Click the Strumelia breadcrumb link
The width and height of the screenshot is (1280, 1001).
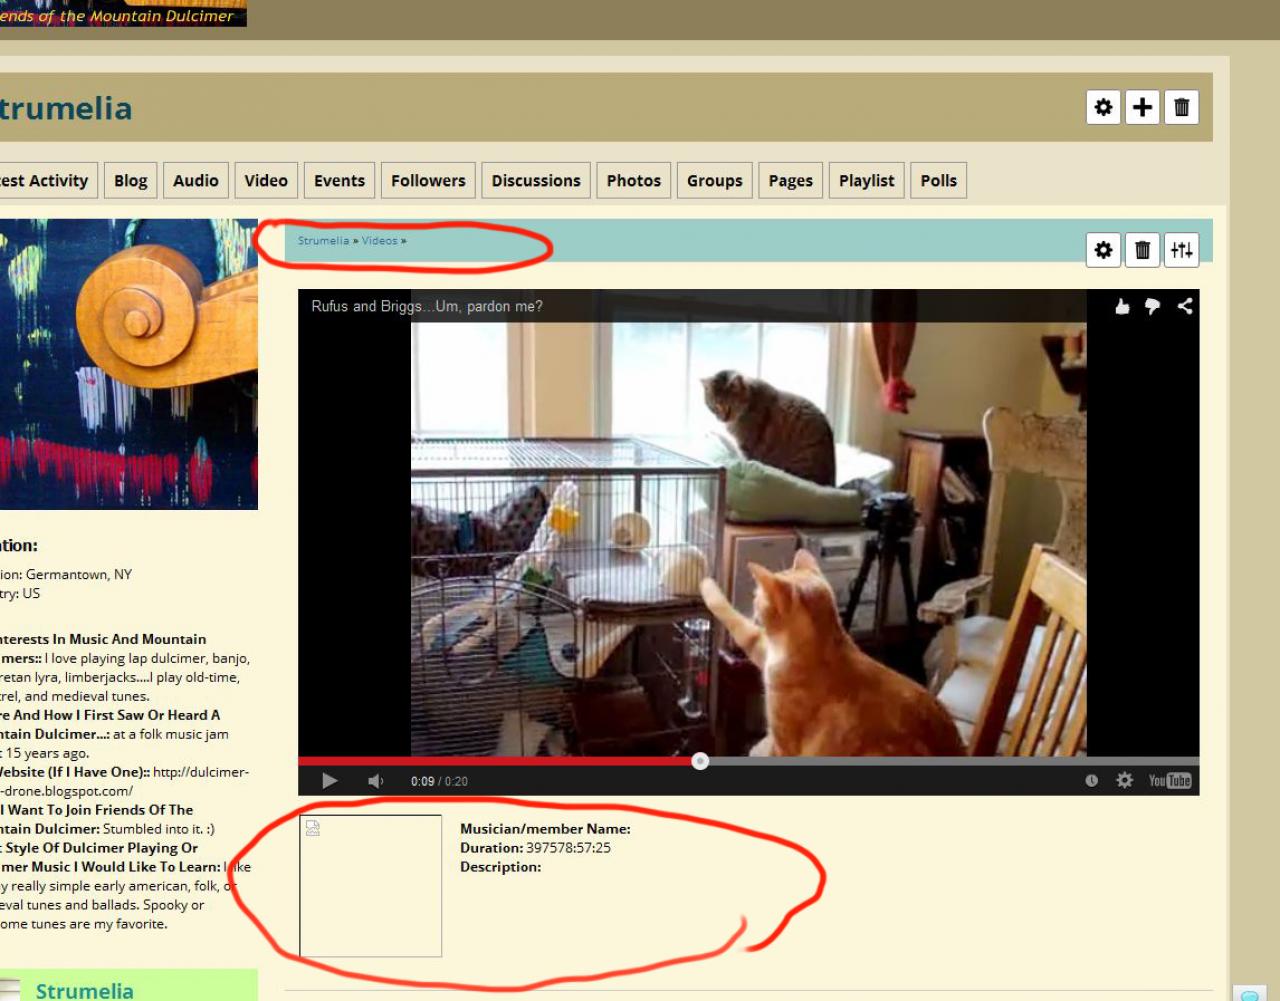323,241
